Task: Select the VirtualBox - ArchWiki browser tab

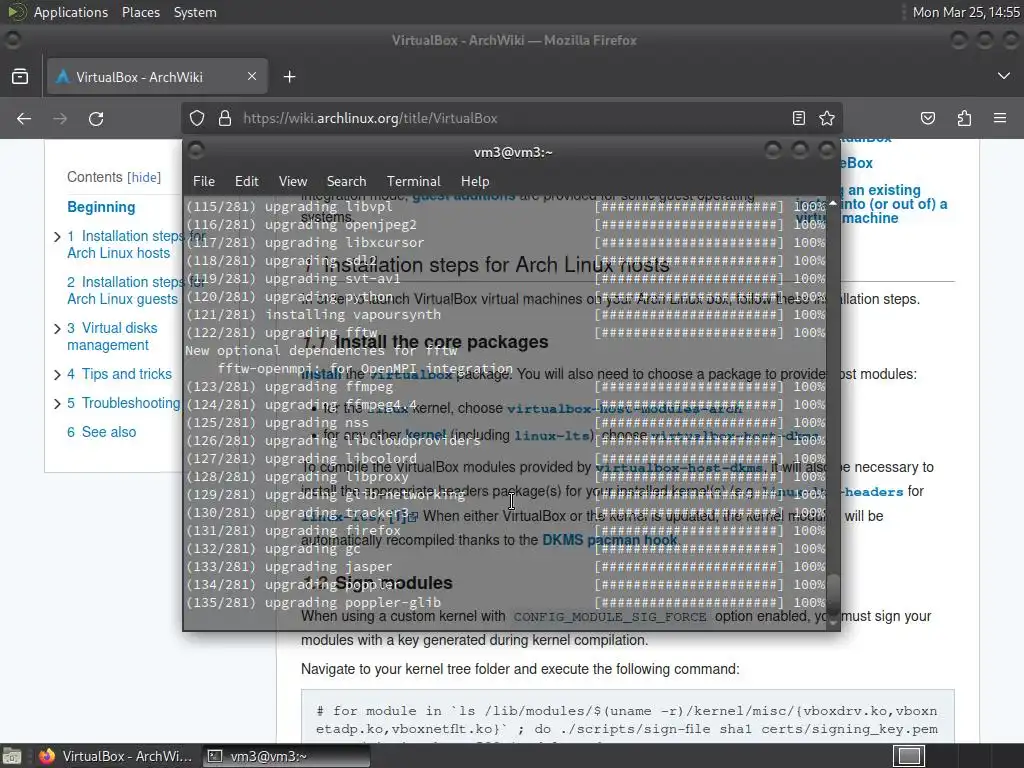Action: [157, 76]
